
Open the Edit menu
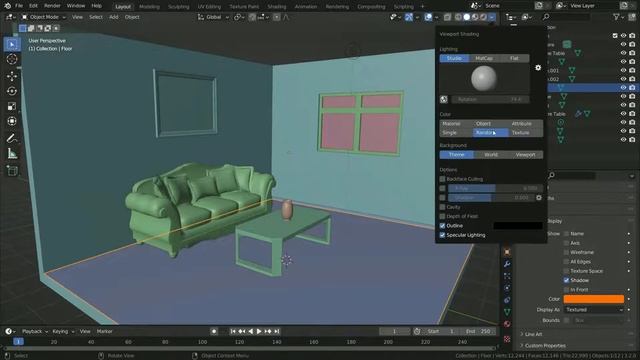[x=33, y=6]
